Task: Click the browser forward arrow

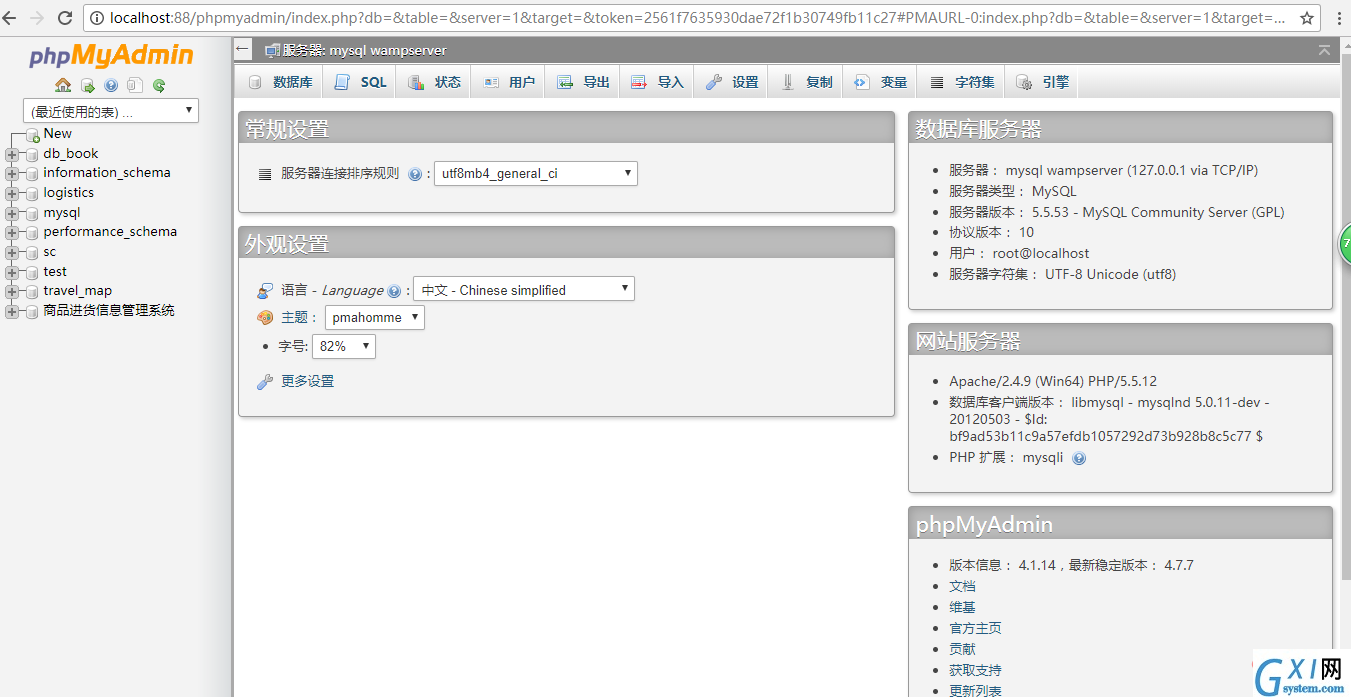Action: pyautogui.click(x=37, y=18)
